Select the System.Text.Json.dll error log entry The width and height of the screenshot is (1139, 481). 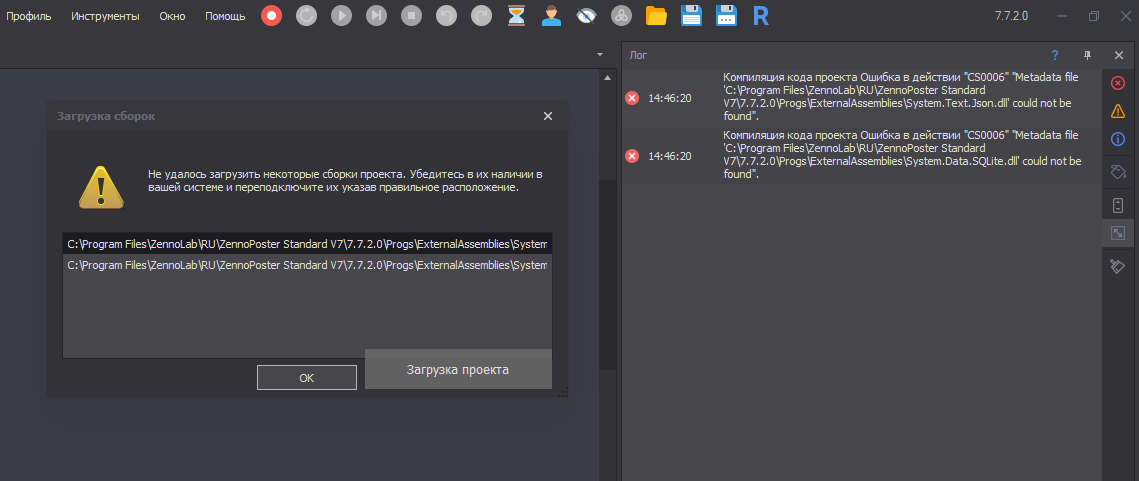(862, 97)
